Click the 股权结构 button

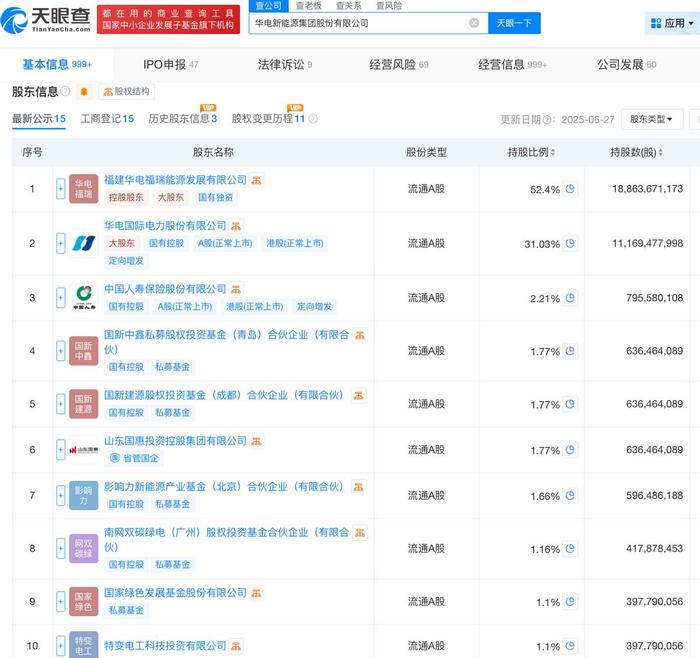(x=127, y=92)
